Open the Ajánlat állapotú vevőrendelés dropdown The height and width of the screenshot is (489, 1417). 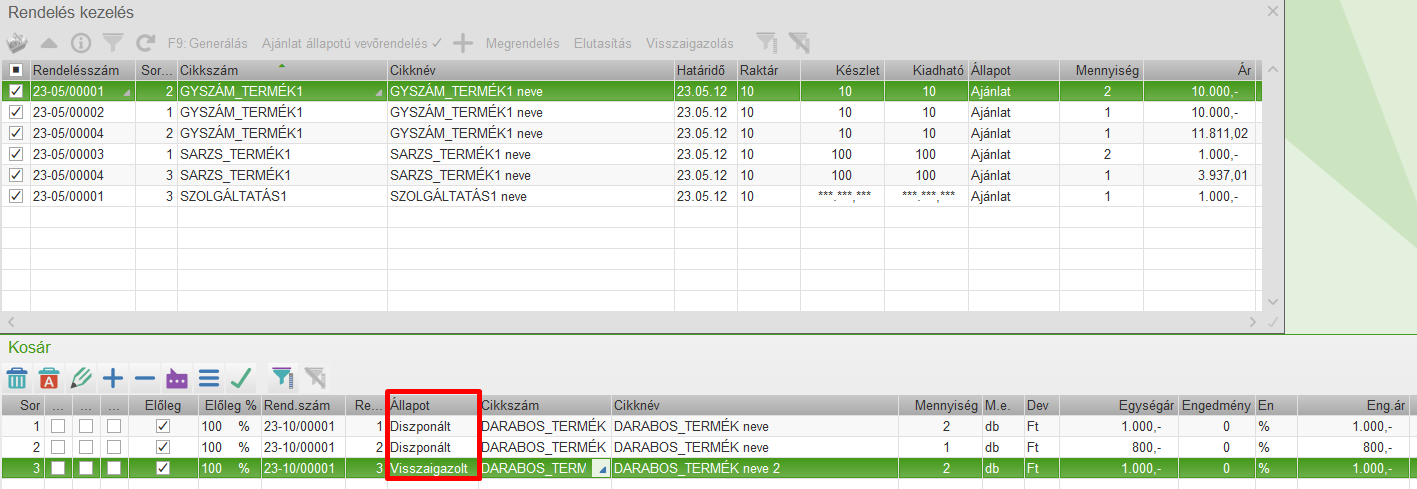[351, 44]
